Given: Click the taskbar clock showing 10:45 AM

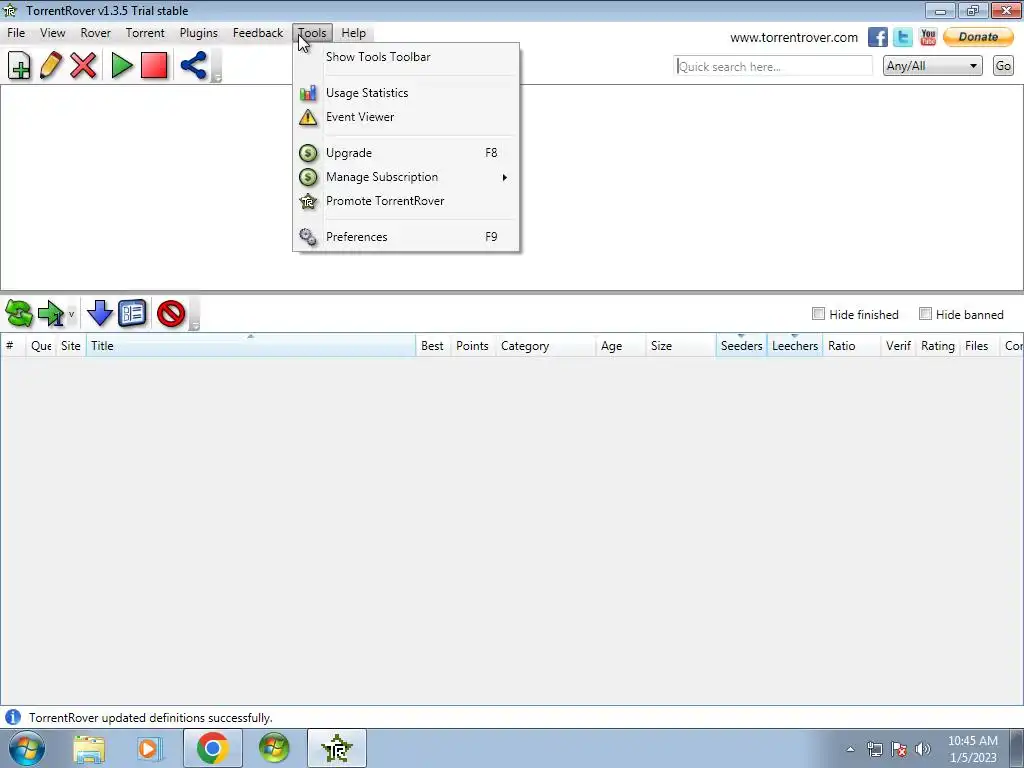Looking at the screenshot, I should (x=972, y=749).
